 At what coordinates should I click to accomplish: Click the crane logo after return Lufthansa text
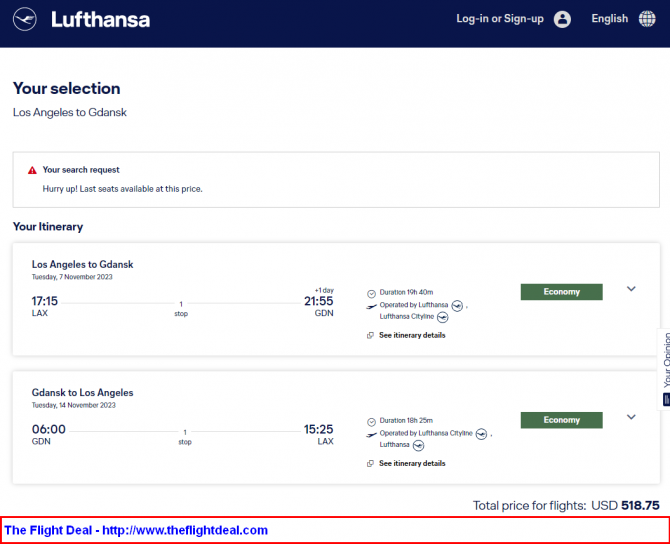tap(418, 446)
